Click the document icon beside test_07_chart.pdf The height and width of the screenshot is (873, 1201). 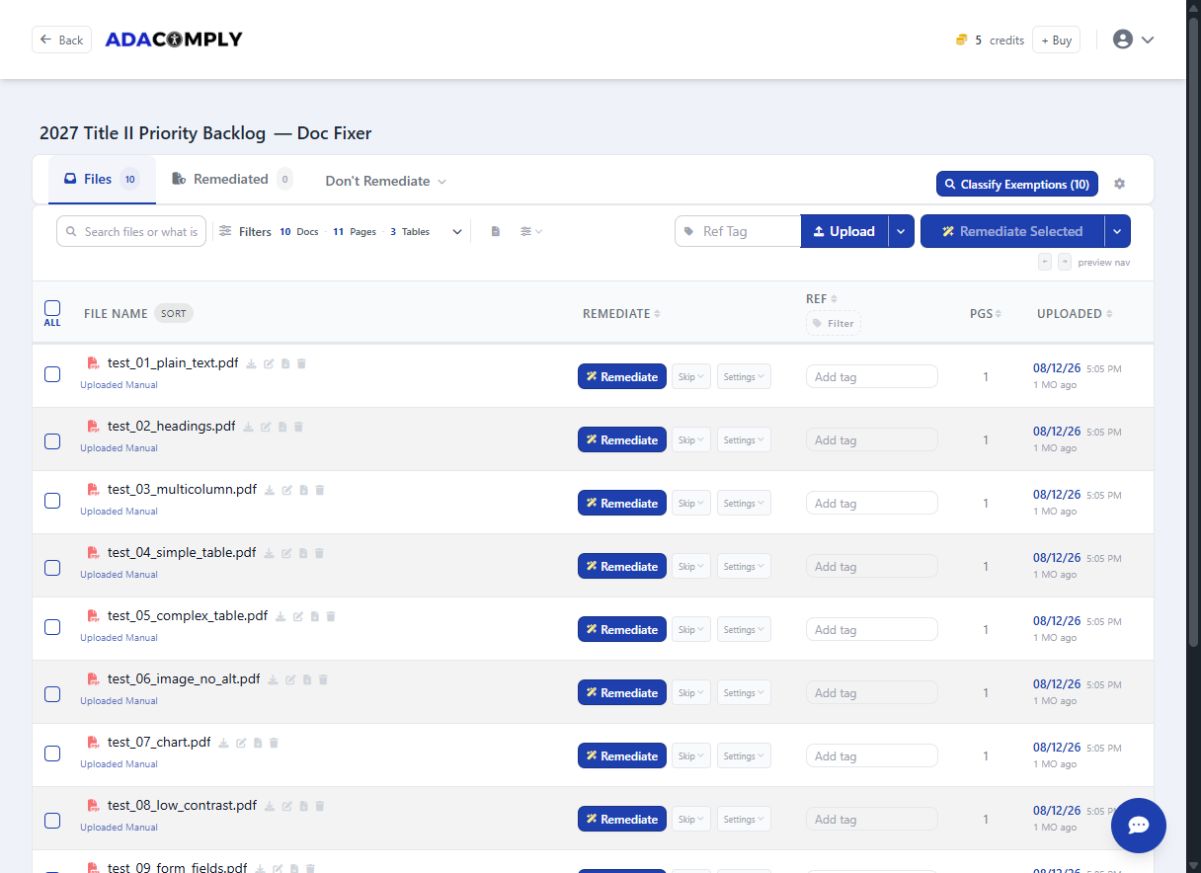(x=257, y=743)
